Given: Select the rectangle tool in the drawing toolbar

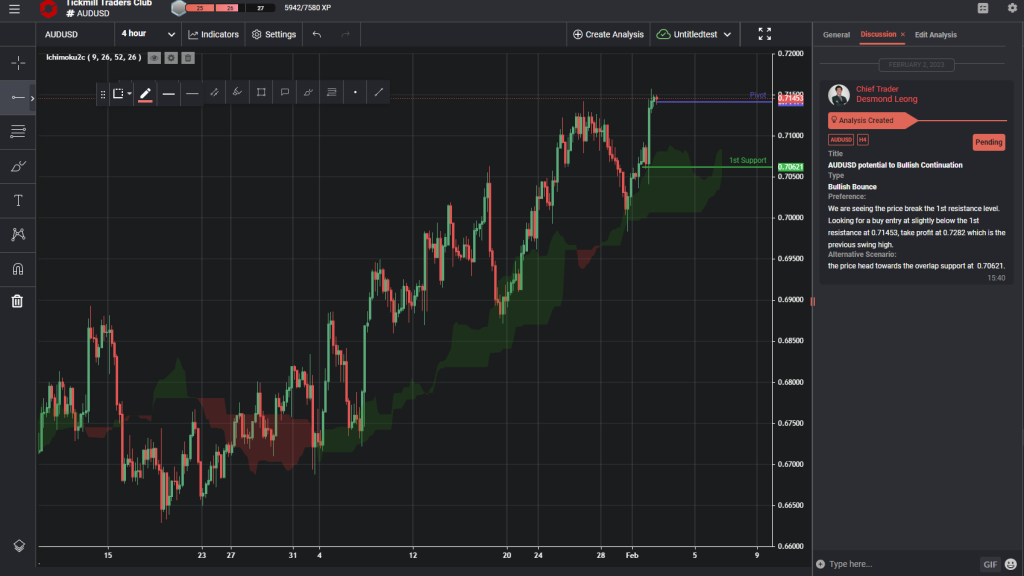Looking at the screenshot, I should (x=261, y=92).
